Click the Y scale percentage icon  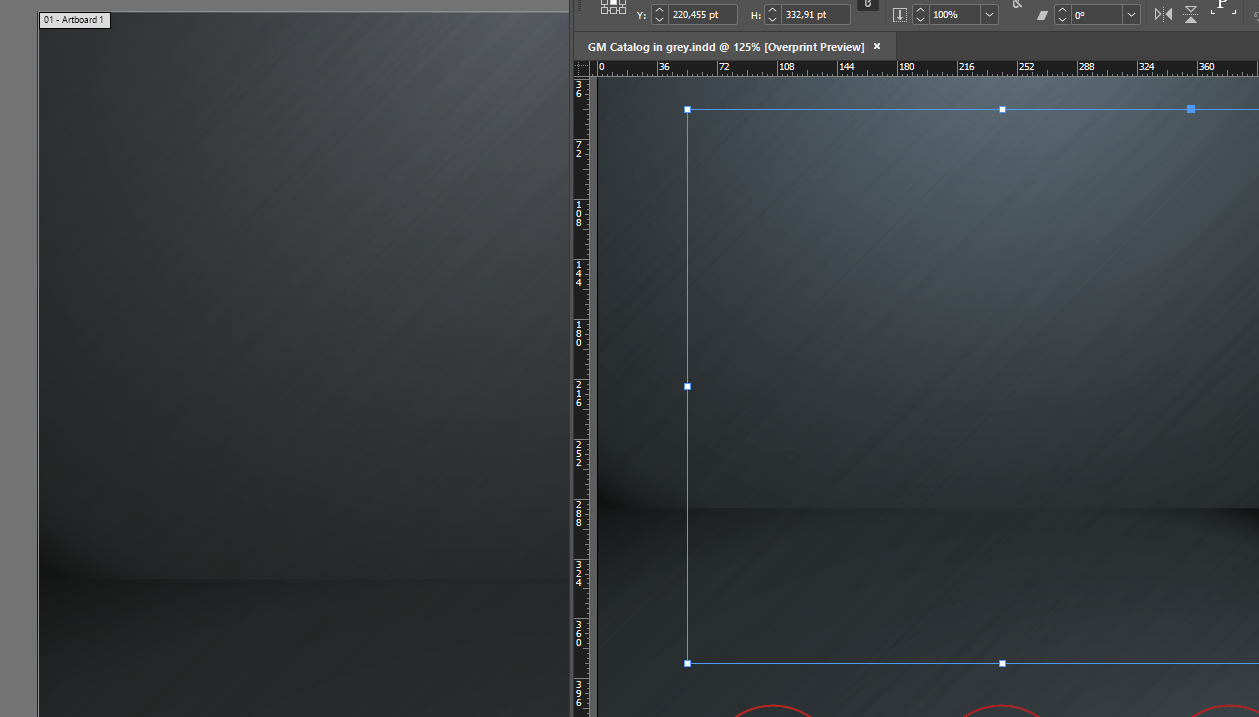(900, 15)
